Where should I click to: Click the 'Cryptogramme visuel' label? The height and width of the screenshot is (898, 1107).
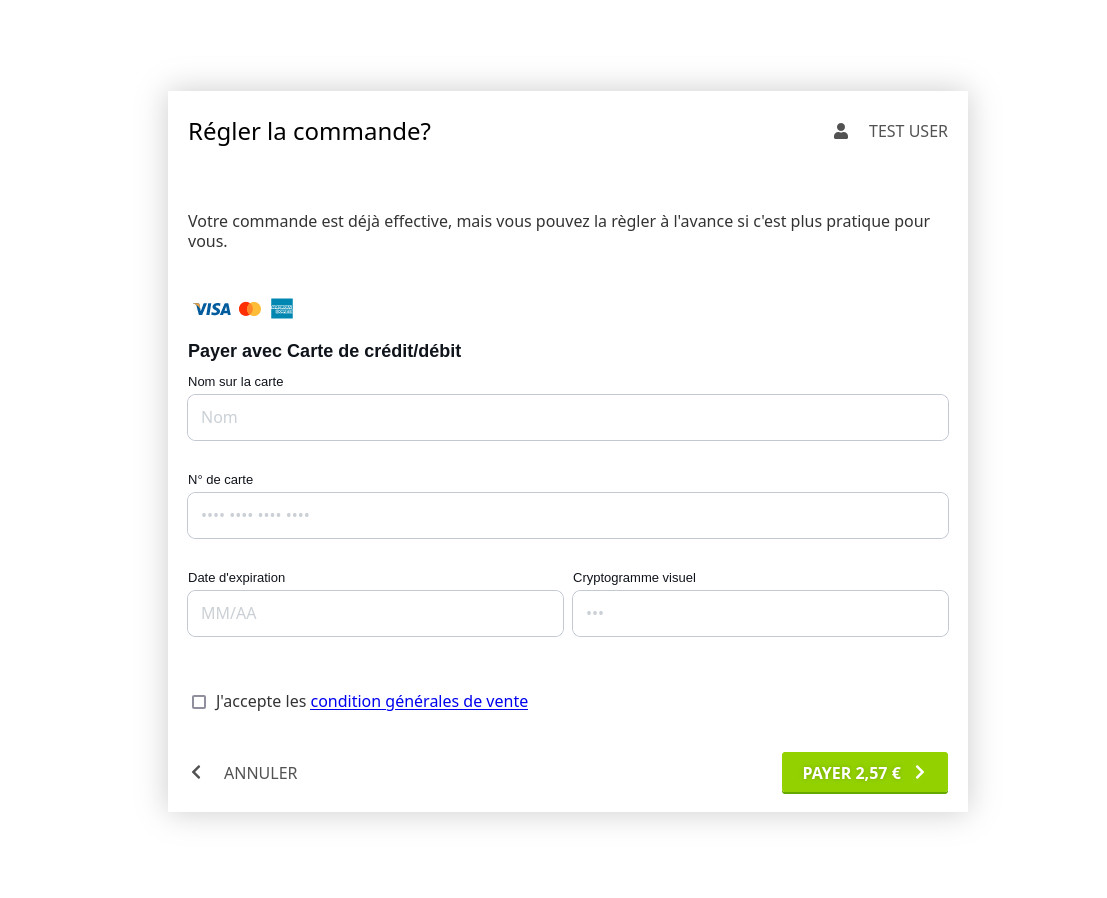pyautogui.click(x=634, y=578)
